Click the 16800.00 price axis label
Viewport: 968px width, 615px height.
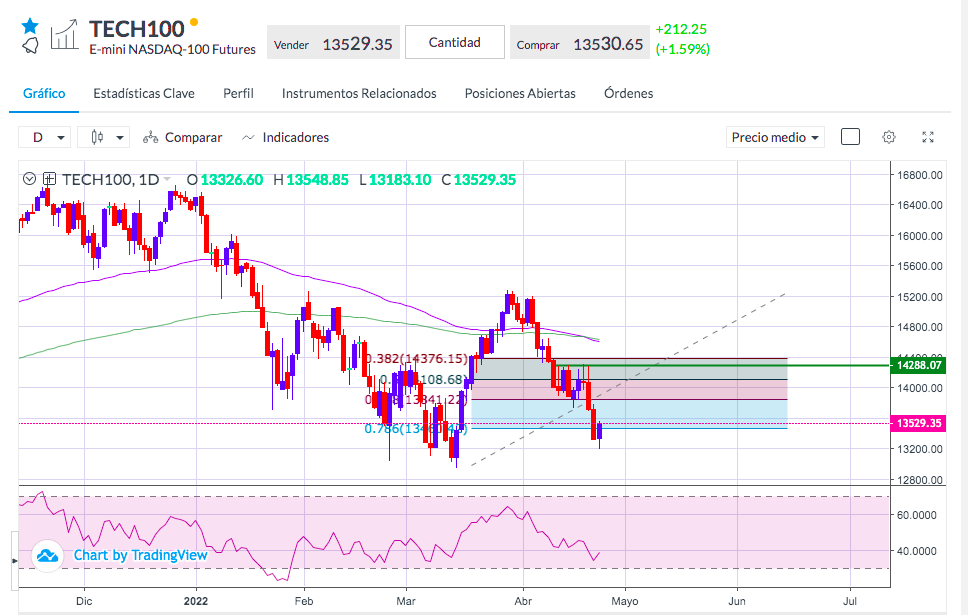coord(919,175)
